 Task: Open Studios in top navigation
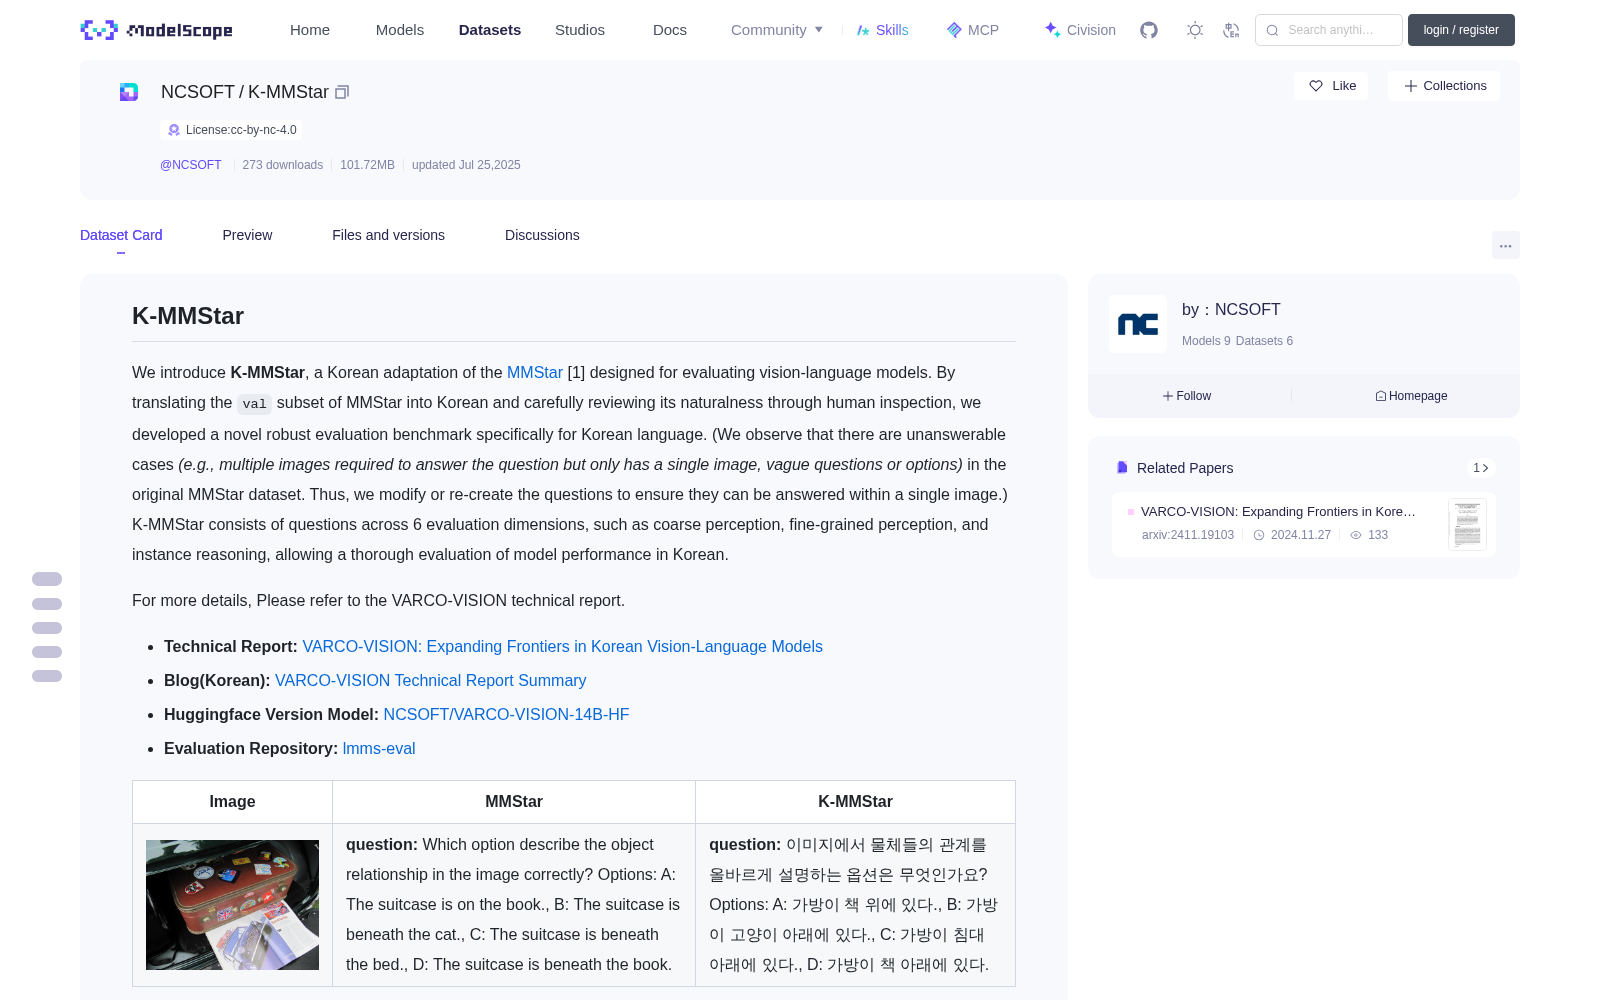[580, 30]
